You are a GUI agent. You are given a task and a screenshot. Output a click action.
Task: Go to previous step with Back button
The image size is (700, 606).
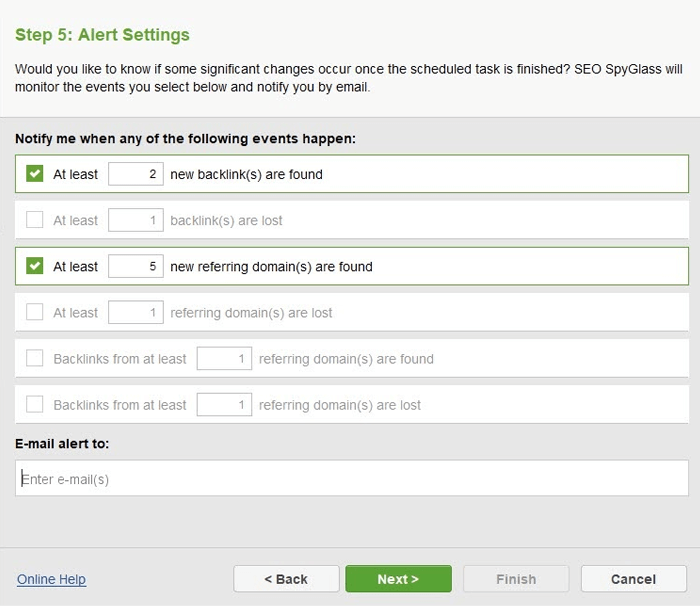286,579
